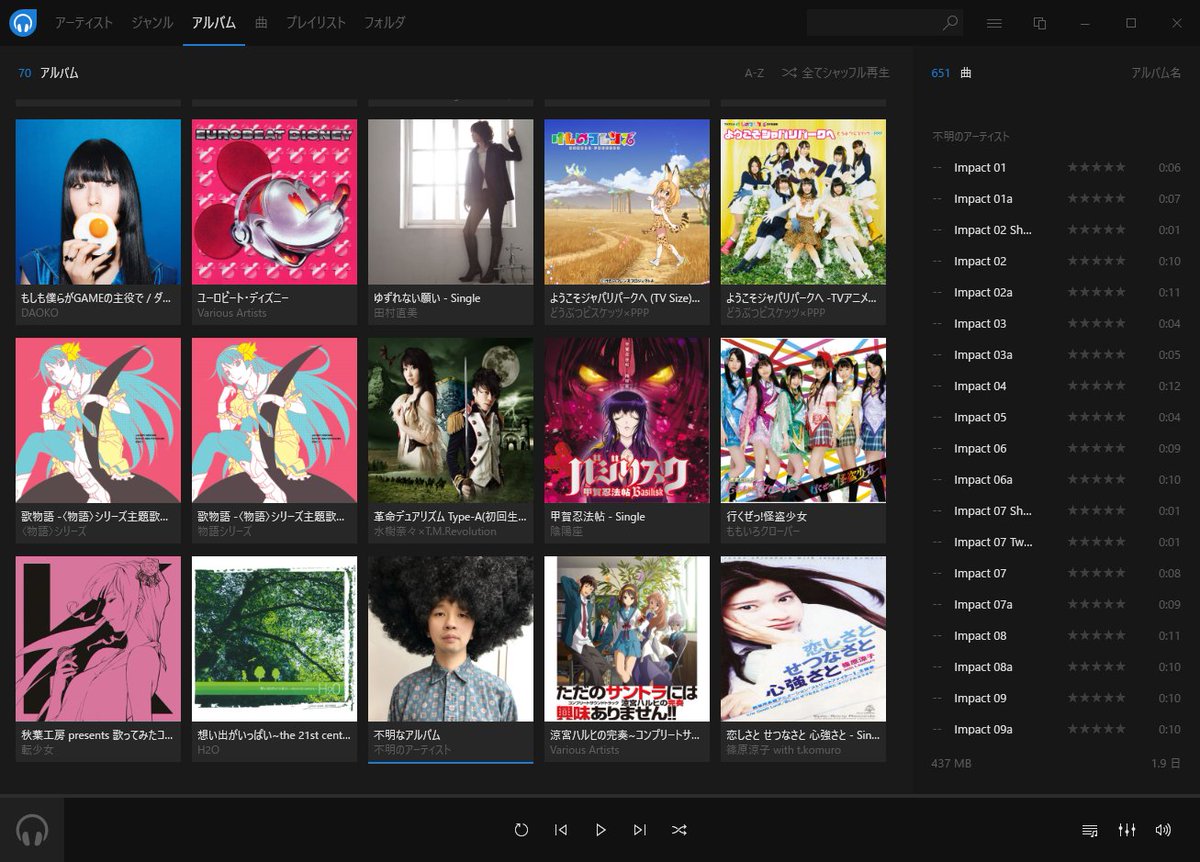Click the search magnifier icon
The height and width of the screenshot is (862, 1200).
pos(950,23)
